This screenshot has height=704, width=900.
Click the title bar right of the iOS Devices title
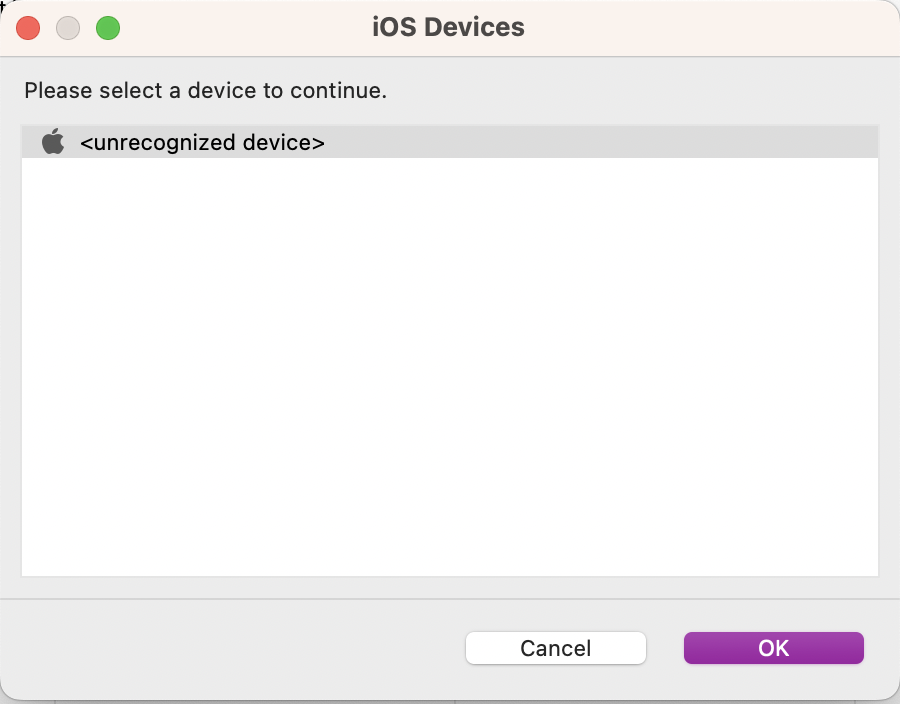pos(700,27)
